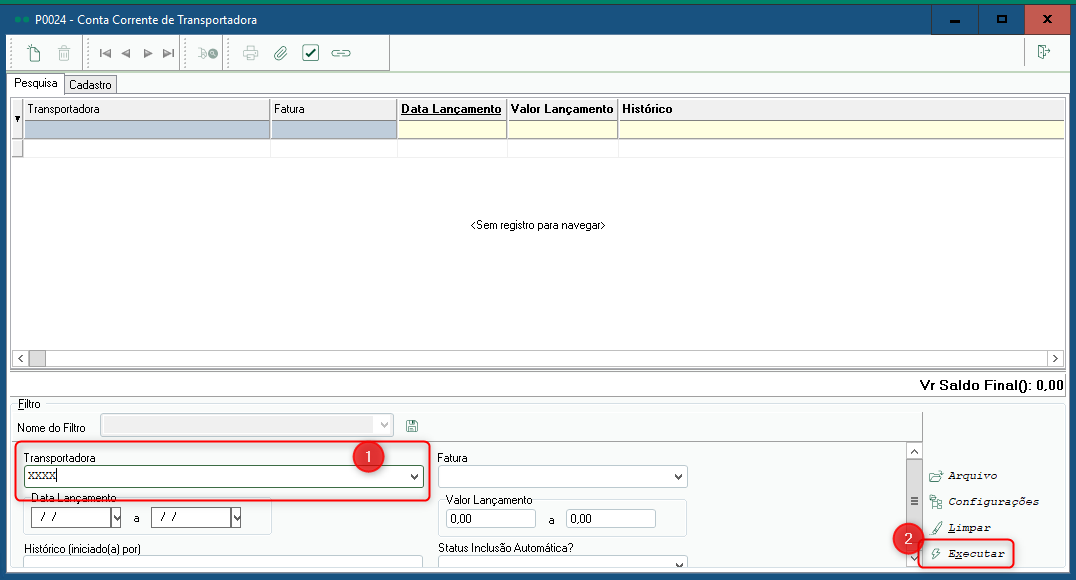Go to the first record
Screen dimensions: 1076x580
tap(105, 53)
